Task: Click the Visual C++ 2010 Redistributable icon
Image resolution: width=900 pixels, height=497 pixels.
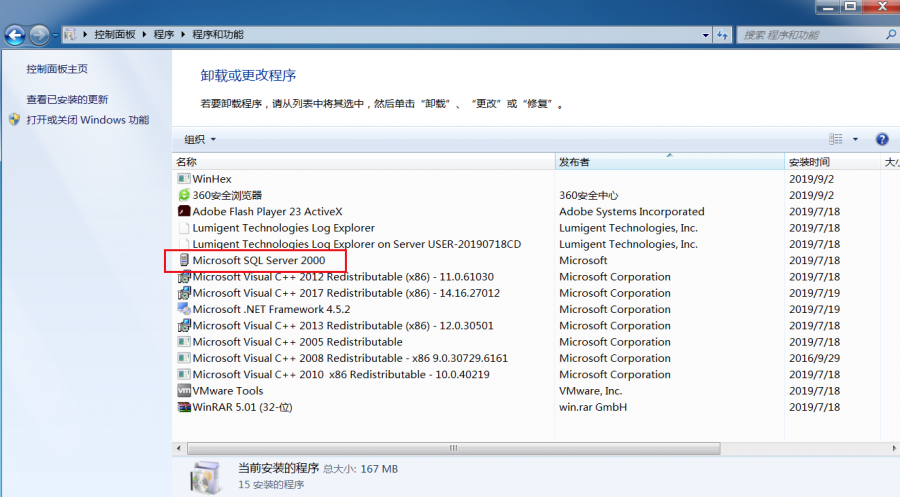Action: point(184,374)
